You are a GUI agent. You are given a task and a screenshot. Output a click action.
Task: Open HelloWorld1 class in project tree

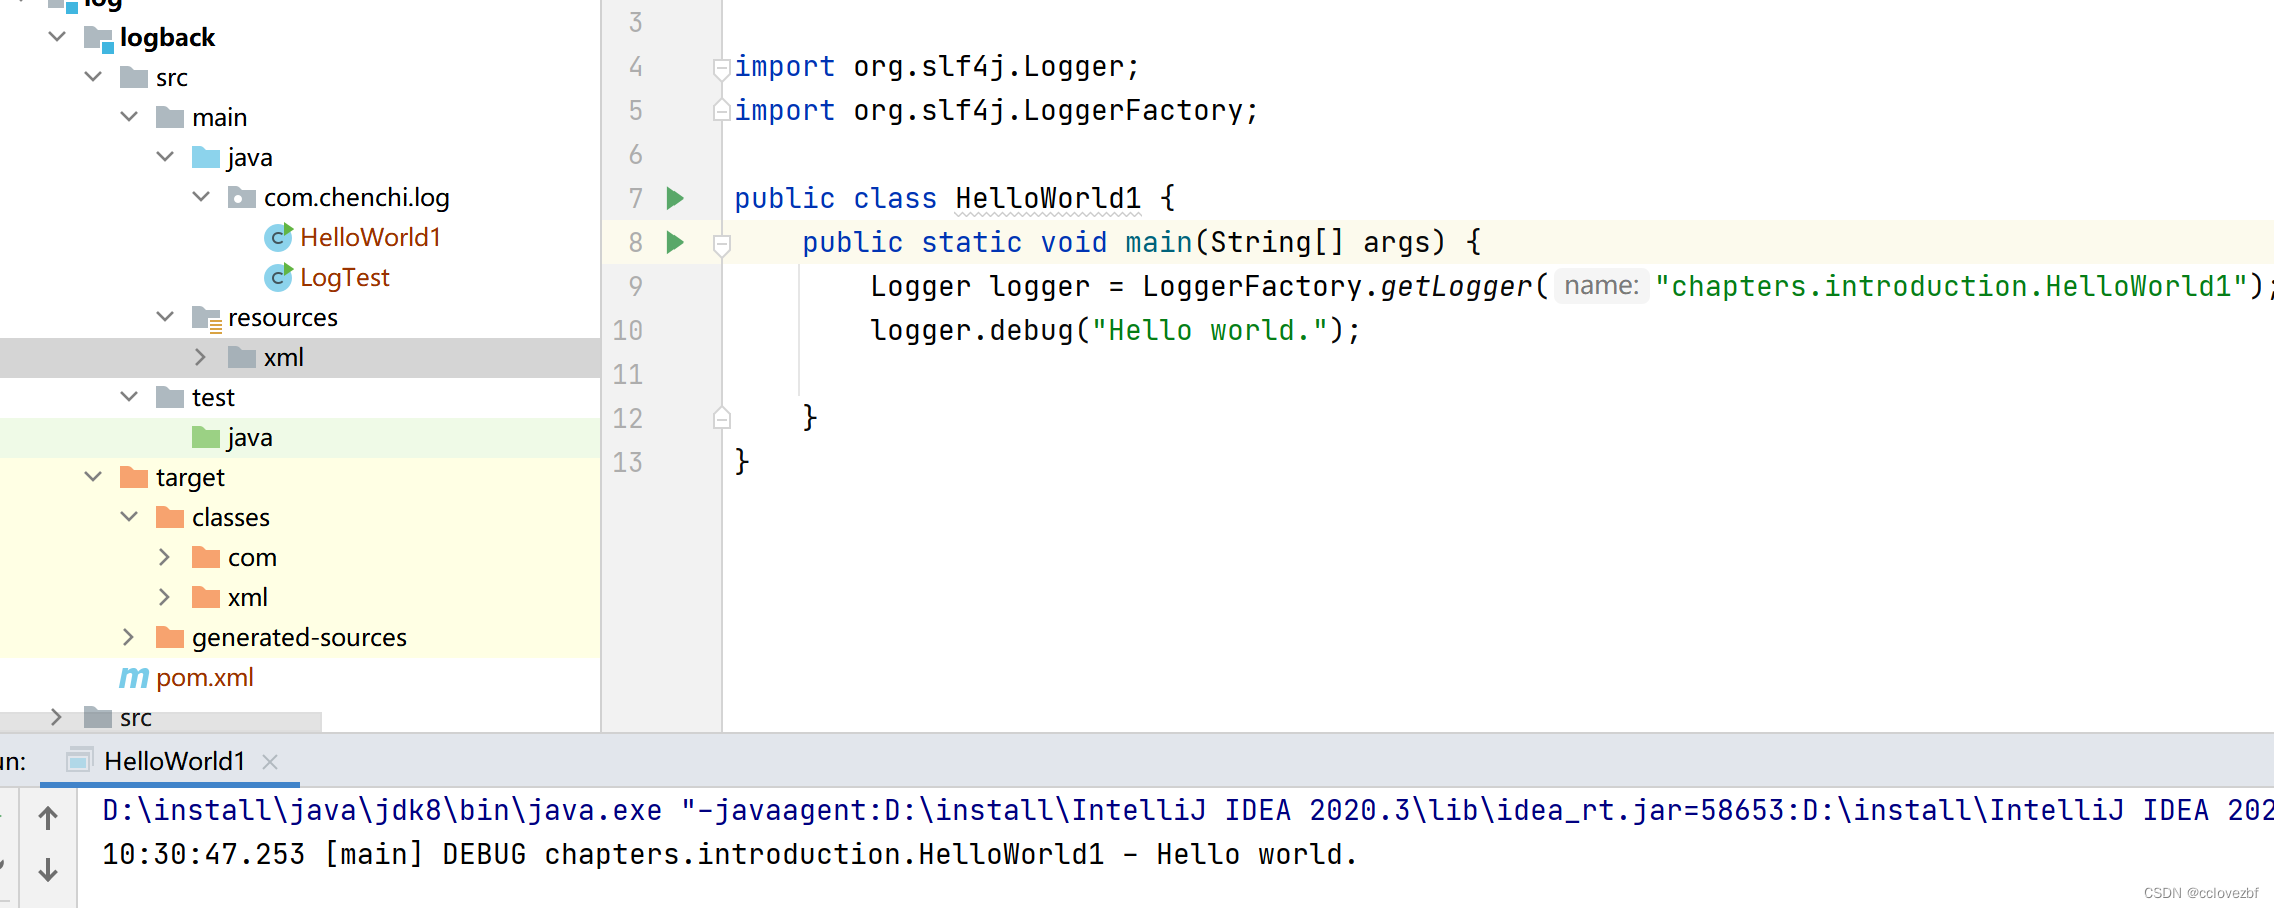pyautogui.click(x=370, y=237)
